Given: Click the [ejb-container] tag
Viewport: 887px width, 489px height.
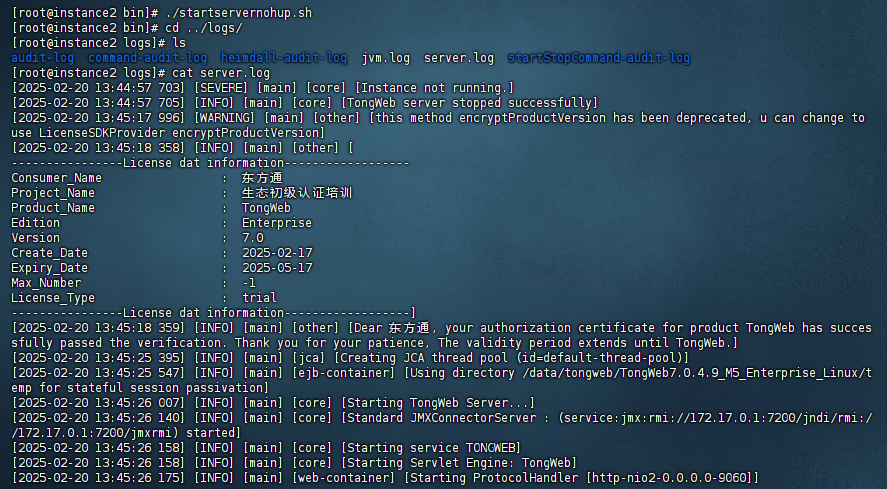Looking at the screenshot, I should (x=343, y=372).
